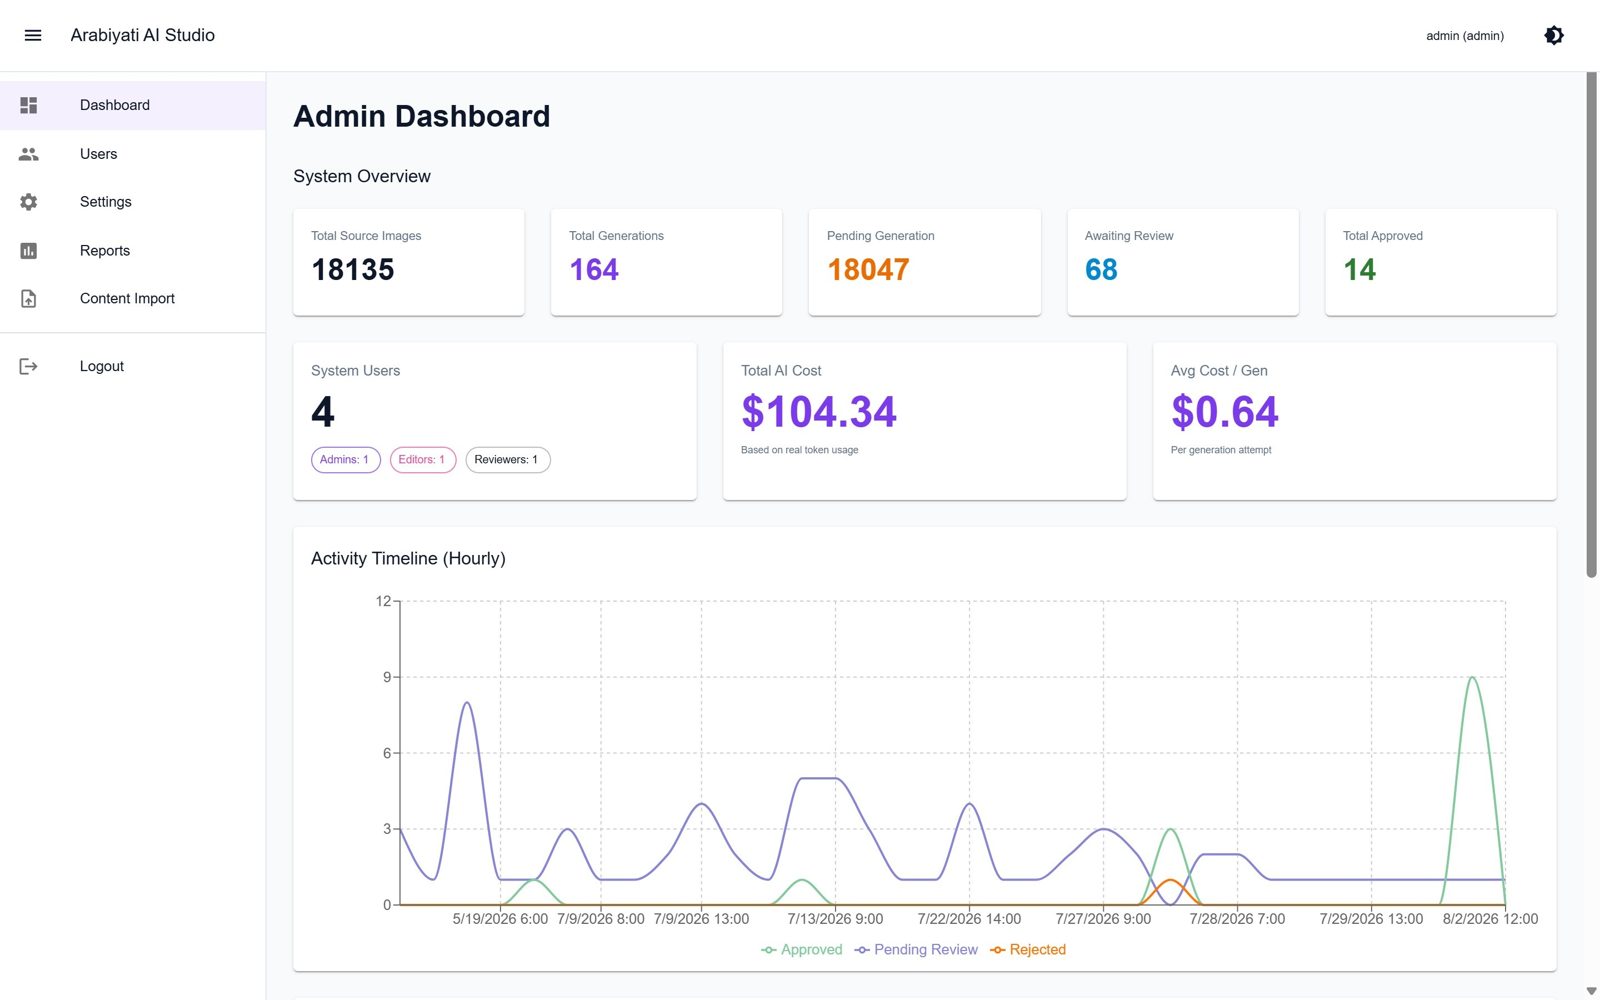
Task: Click the Total AI Cost value $104.34
Action: (x=819, y=412)
